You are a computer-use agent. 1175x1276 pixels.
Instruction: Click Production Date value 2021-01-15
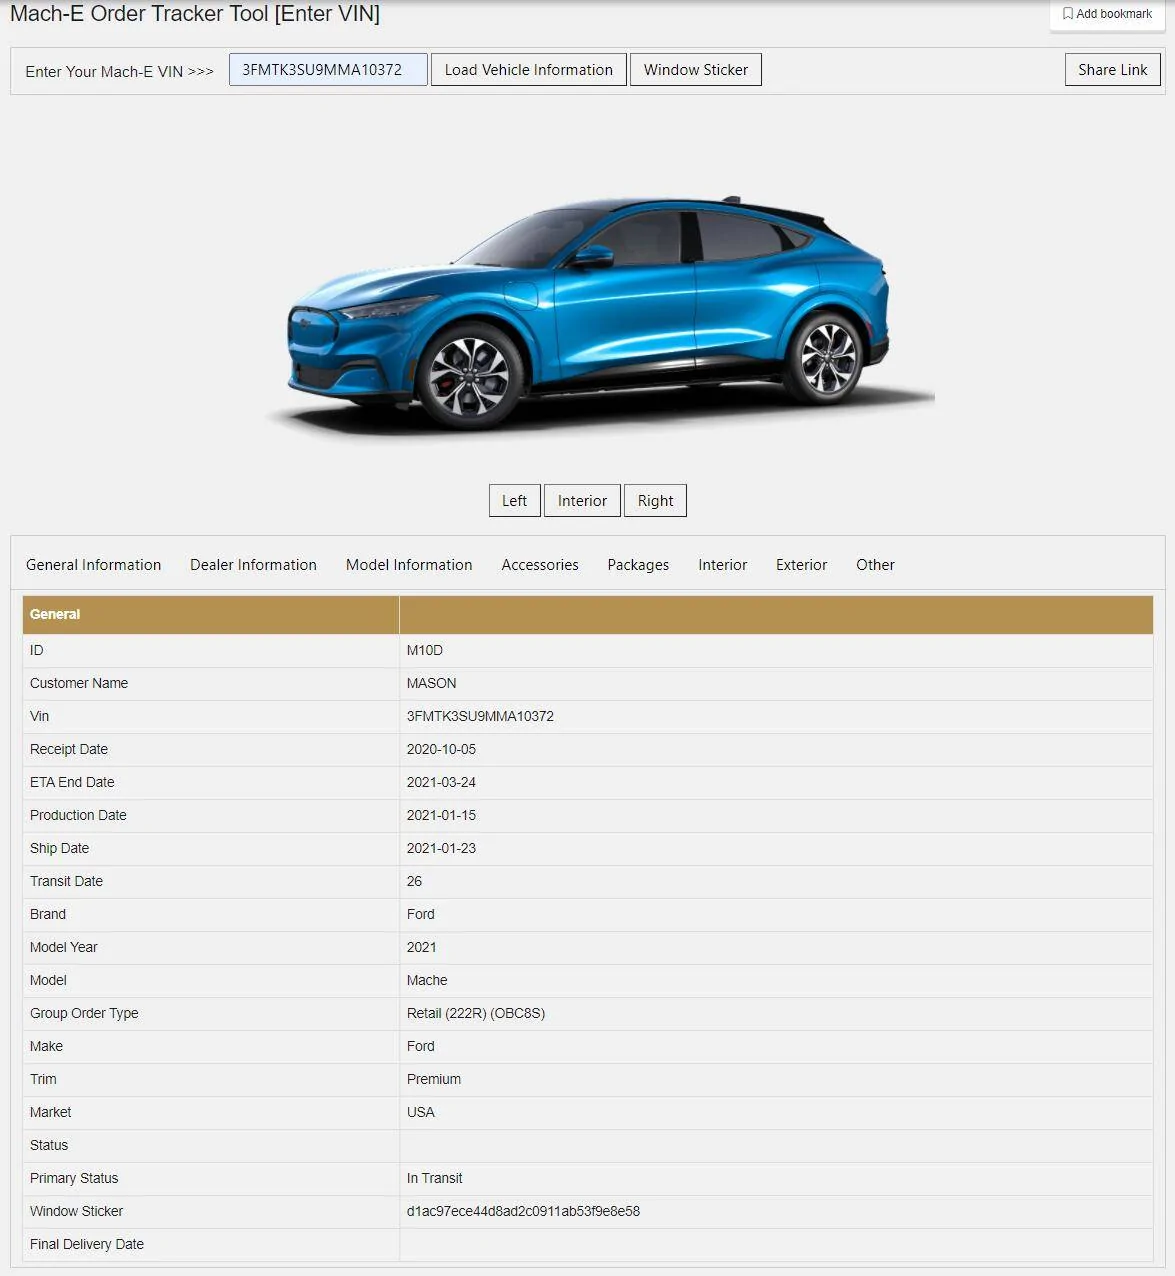441,815
